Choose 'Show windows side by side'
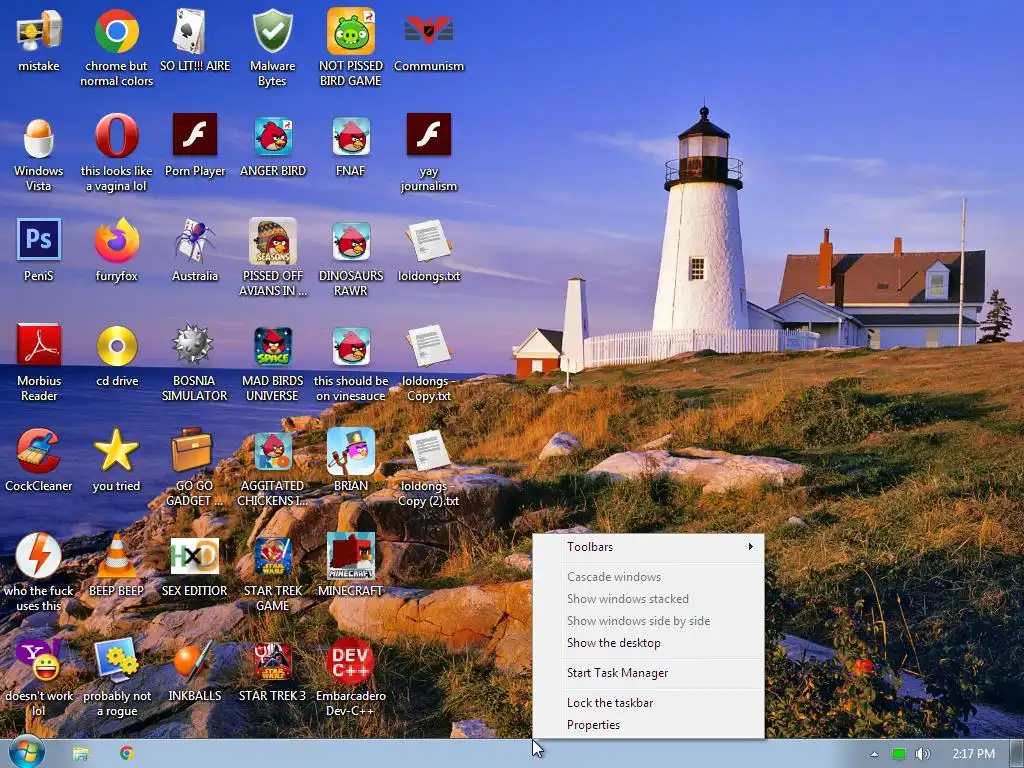This screenshot has width=1024, height=768. [648, 621]
